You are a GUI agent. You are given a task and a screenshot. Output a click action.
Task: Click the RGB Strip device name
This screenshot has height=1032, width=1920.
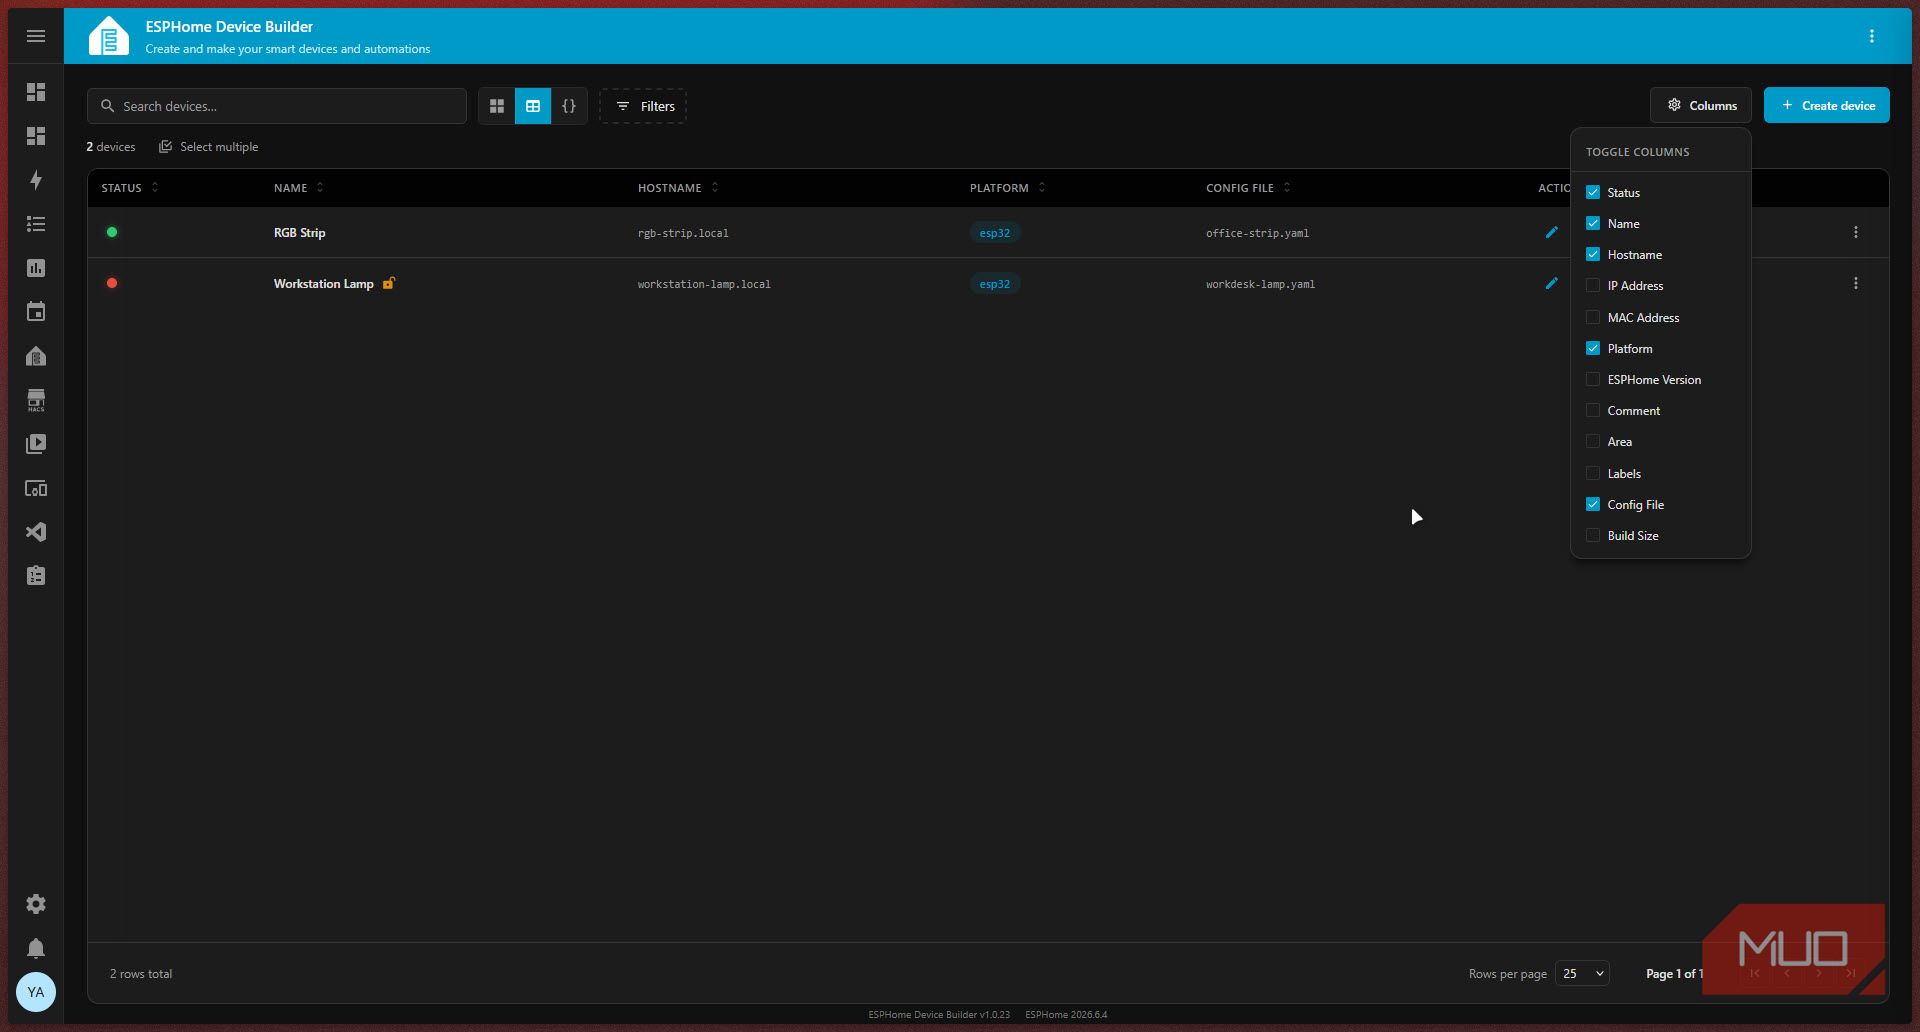point(299,232)
